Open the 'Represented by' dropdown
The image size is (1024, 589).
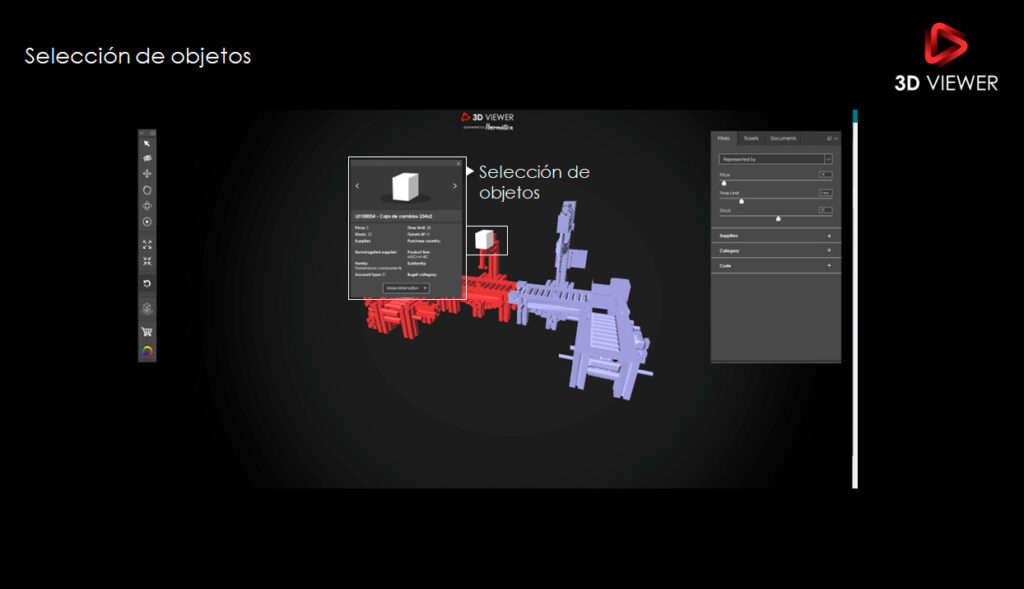pos(775,159)
